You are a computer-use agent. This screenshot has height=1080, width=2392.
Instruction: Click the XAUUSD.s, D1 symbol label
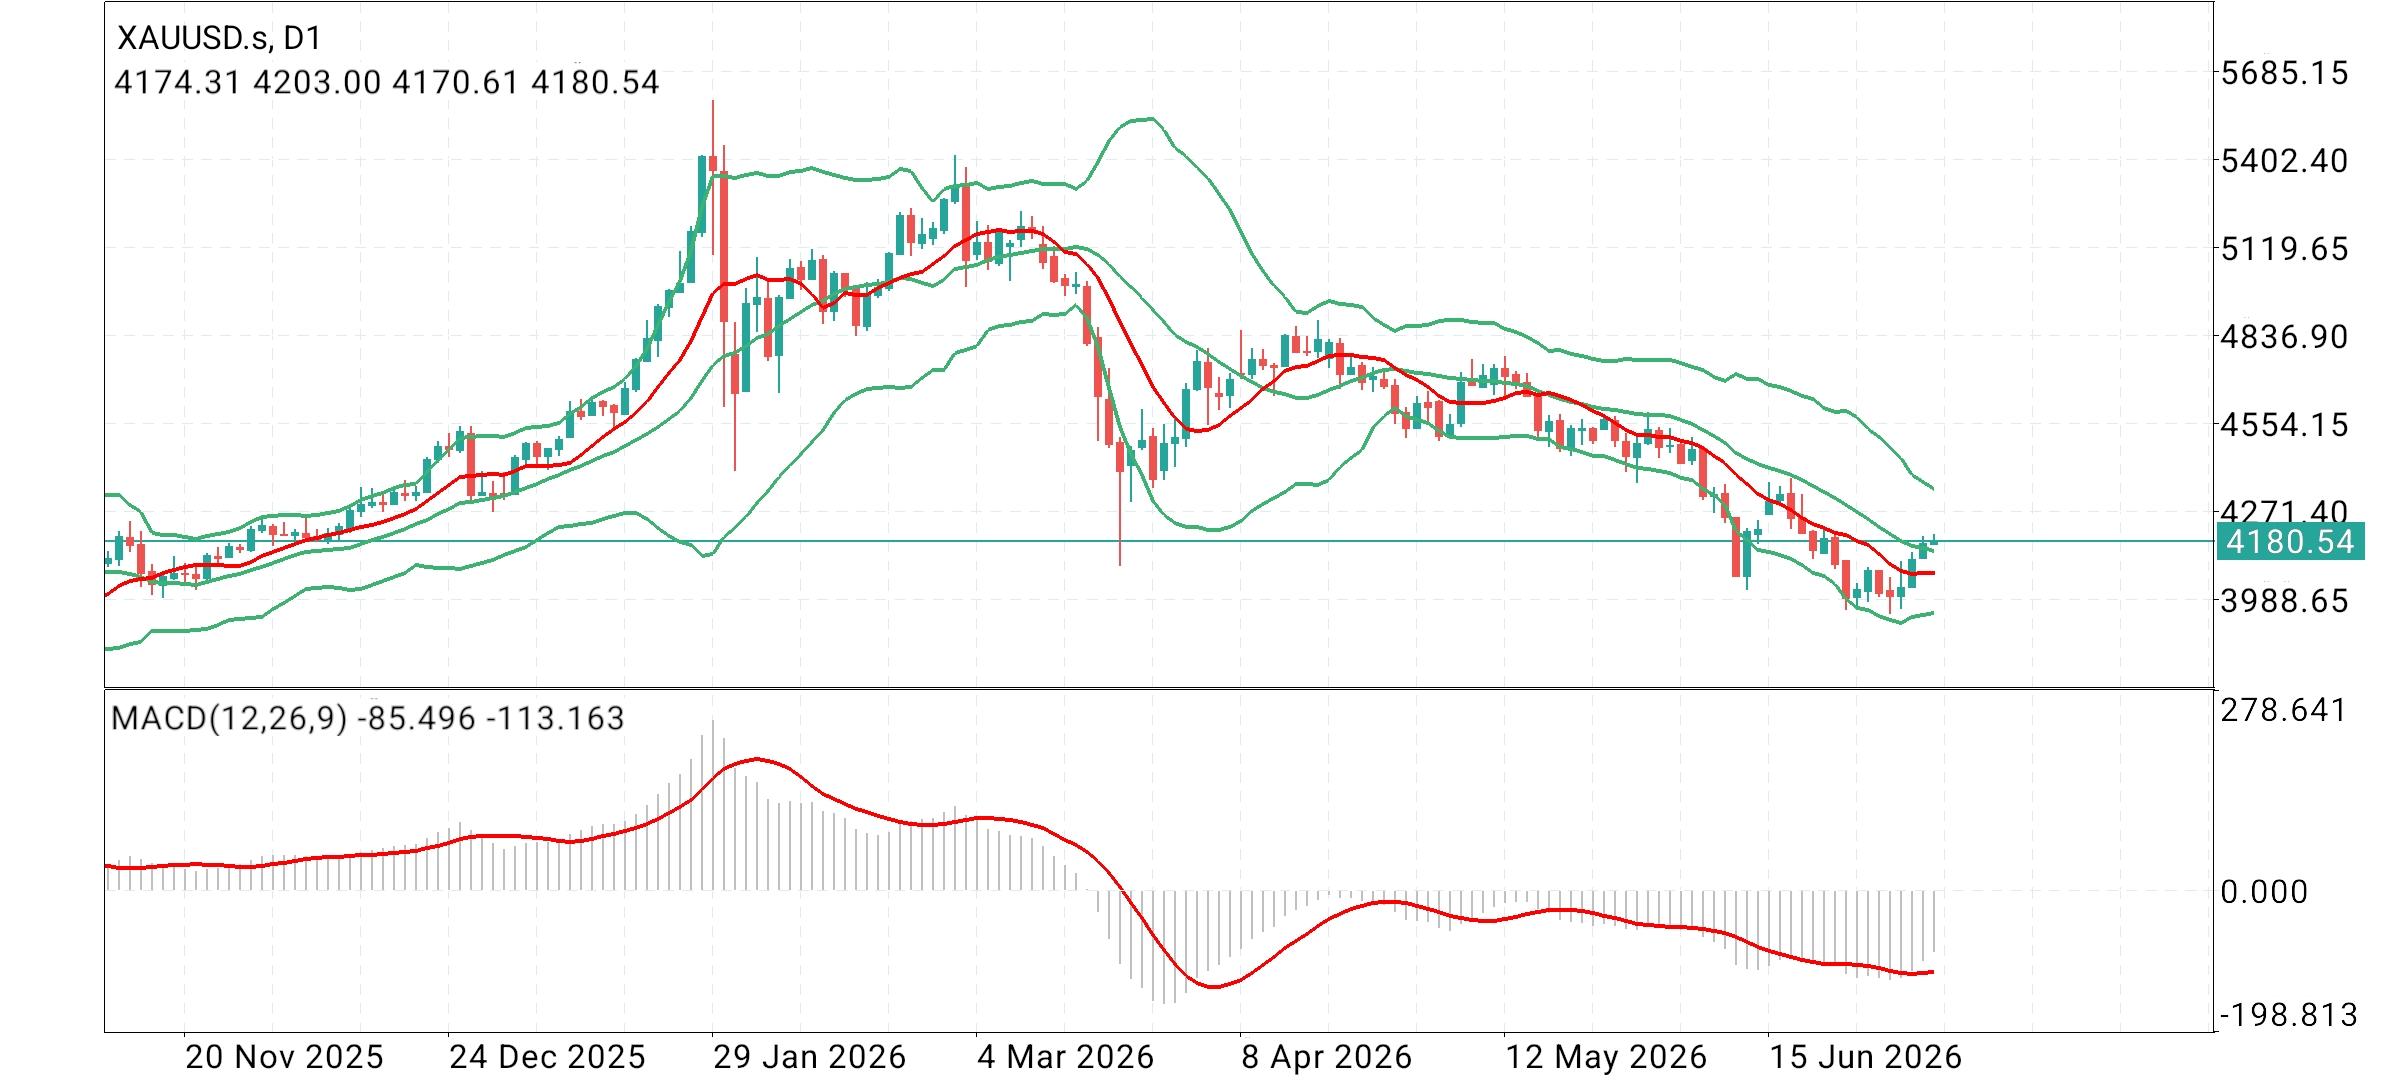click(219, 38)
